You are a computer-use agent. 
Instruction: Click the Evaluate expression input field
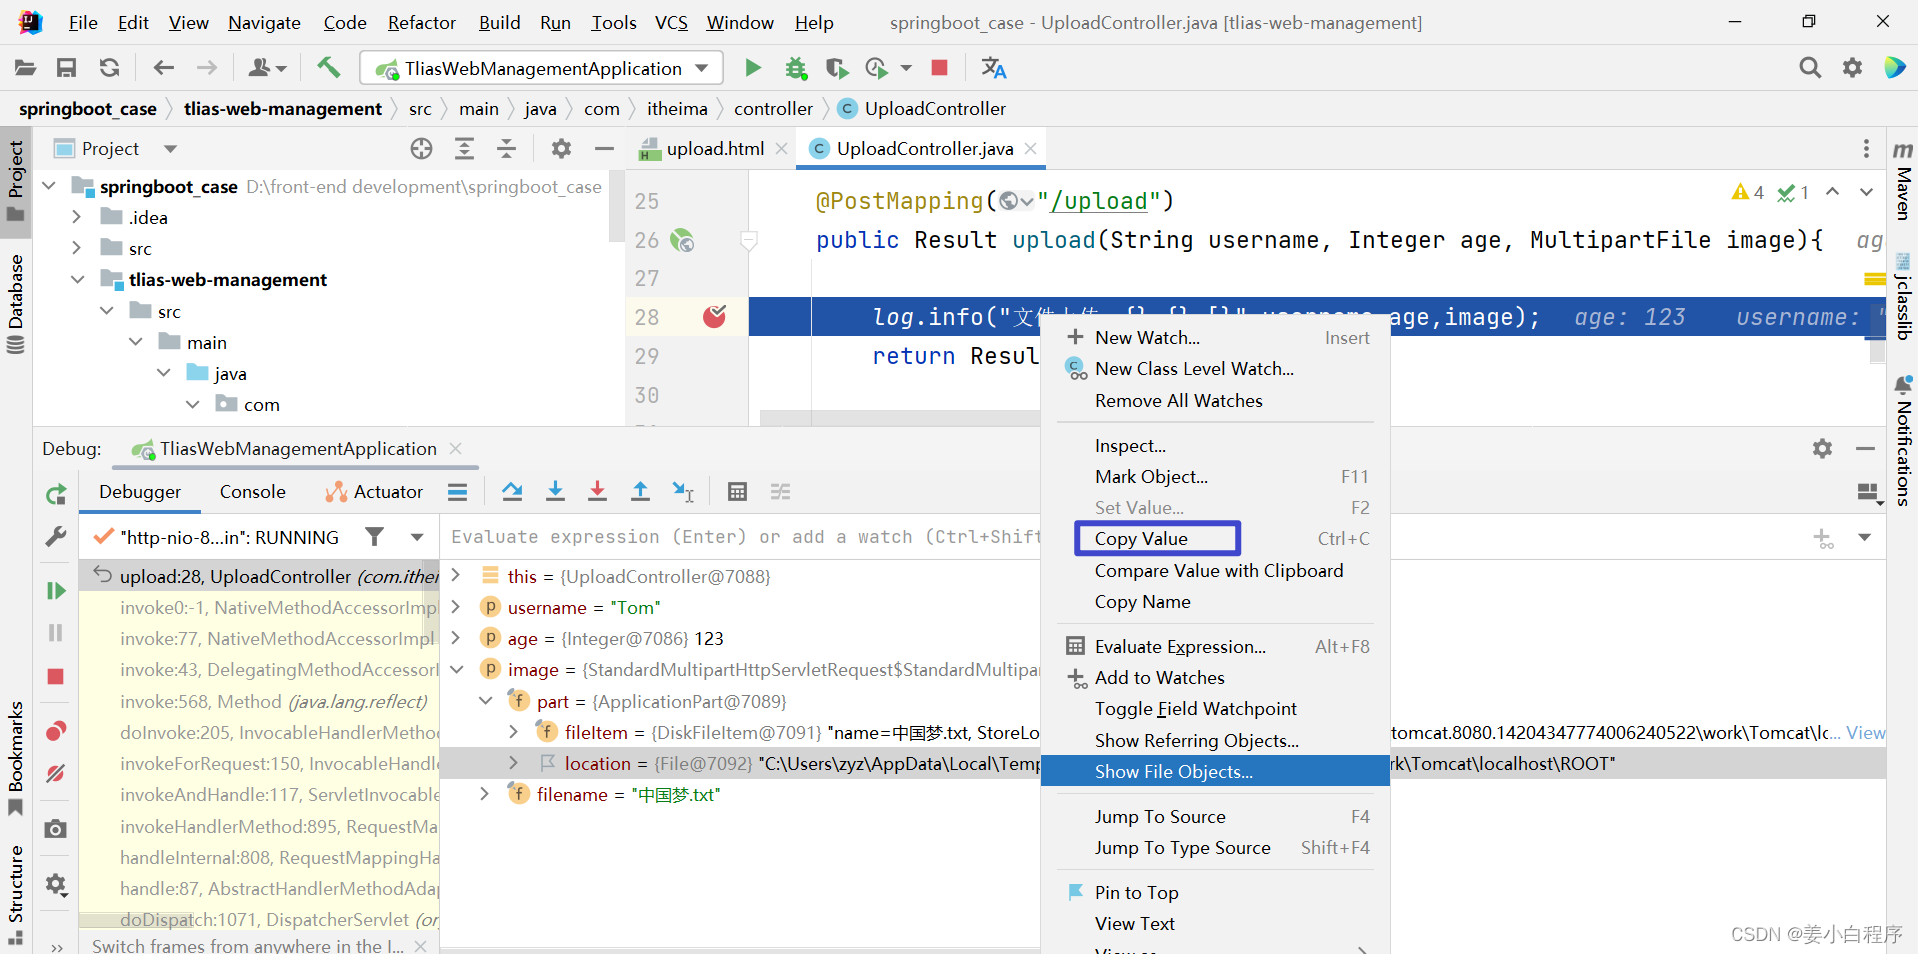(x=740, y=537)
